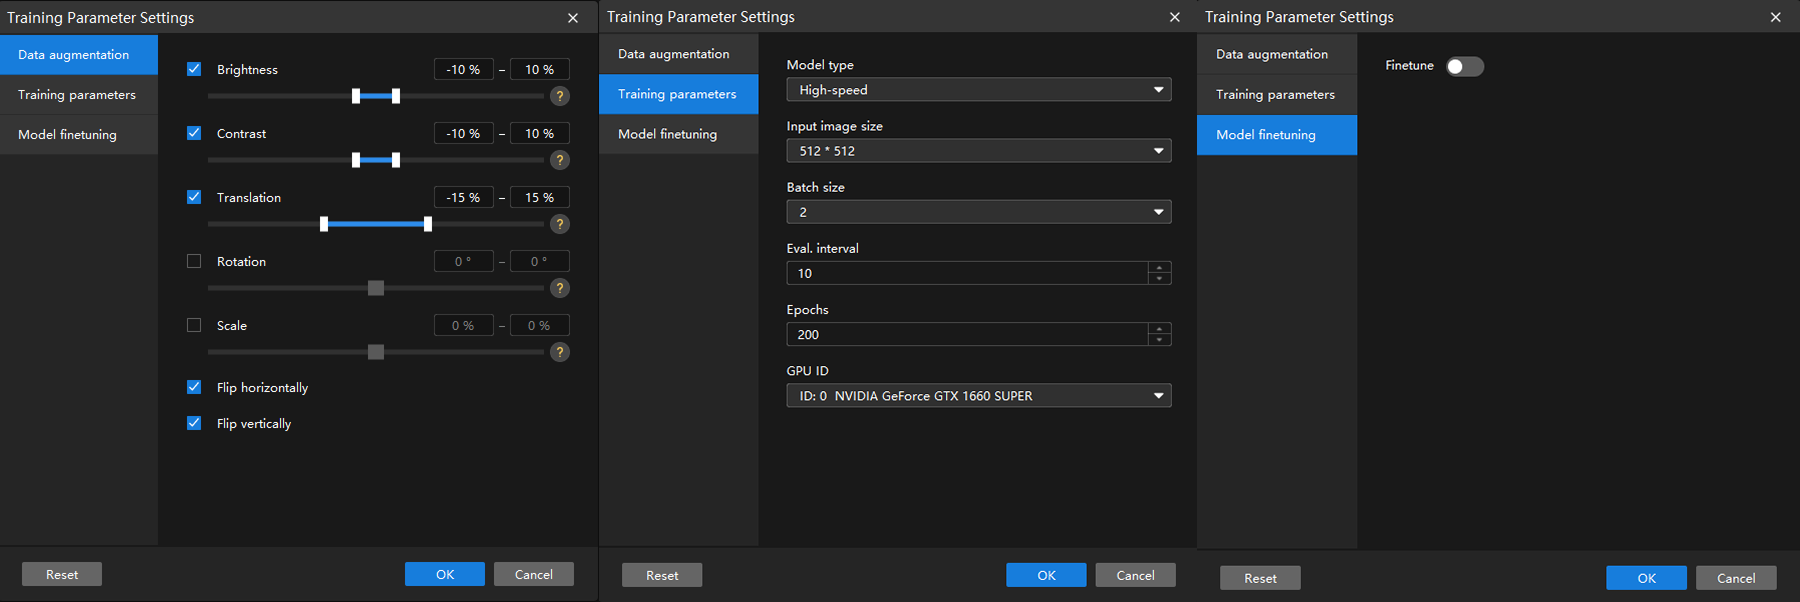Viewport: 1800px width, 602px height.
Task: Uncheck the Brightness checkbox
Action: point(194,69)
